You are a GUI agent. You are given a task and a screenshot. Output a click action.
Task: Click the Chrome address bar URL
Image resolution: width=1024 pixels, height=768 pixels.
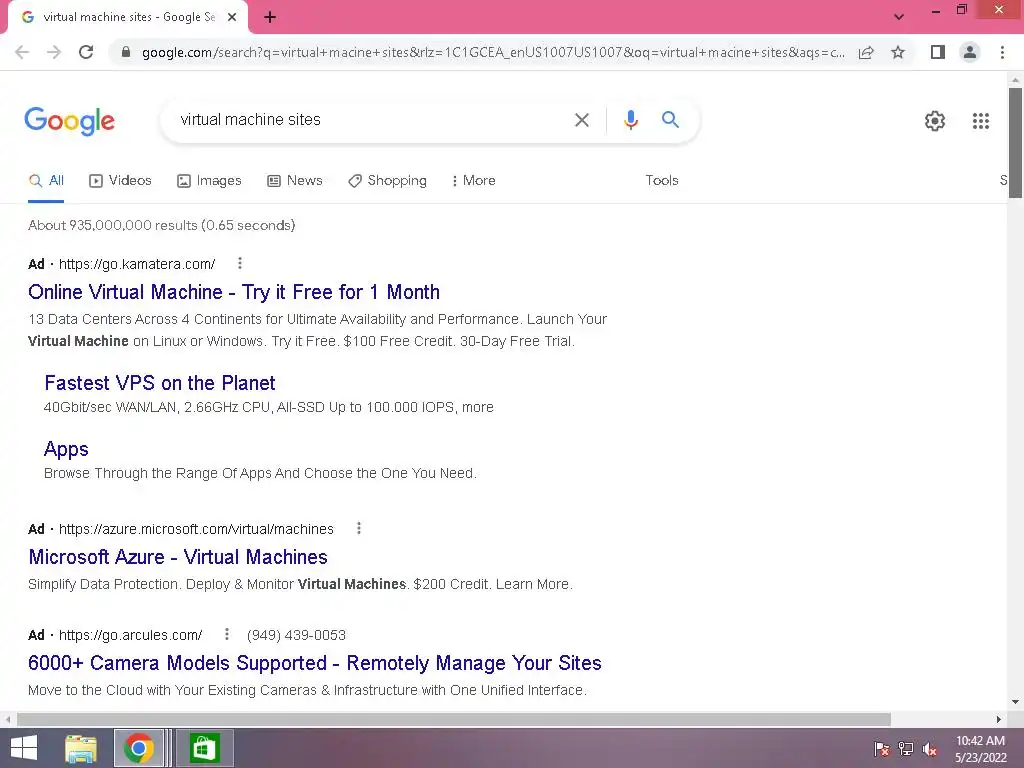click(x=493, y=52)
